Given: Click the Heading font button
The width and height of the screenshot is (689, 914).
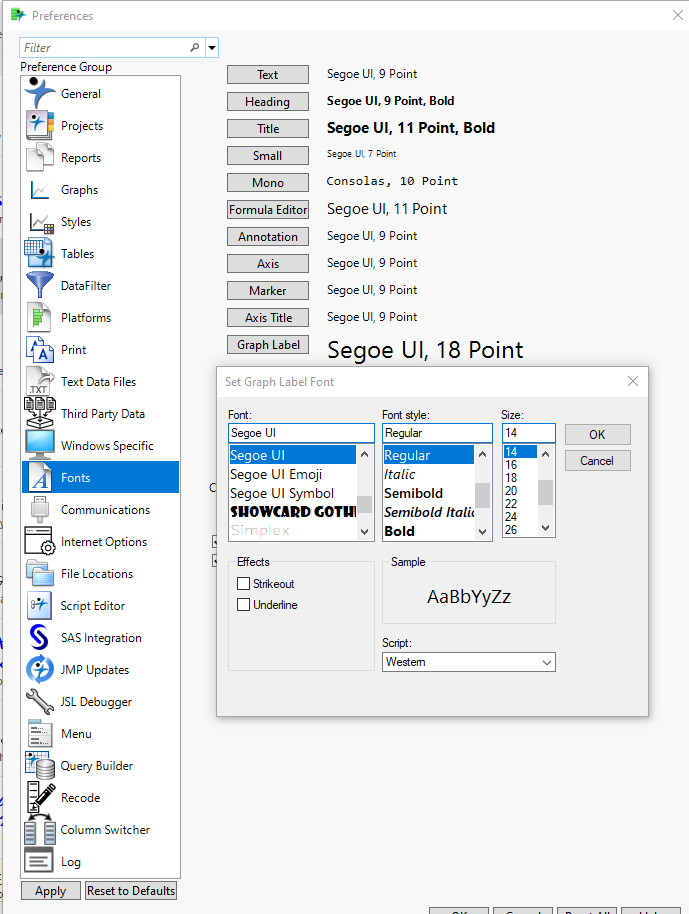Looking at the screenshot, I should click(x=268, y=101).
